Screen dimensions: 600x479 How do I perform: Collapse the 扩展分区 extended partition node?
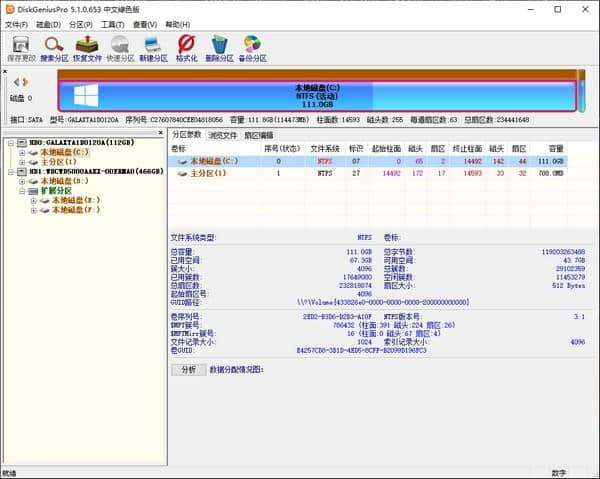[x=23, y=191]
